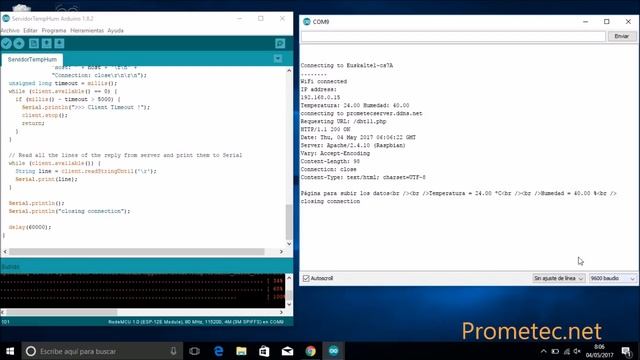Viewport: 640px width, 360px height.
Task: Click NodeMCU board status bar text
Action: pyautogui.click(x=196, y=322)
